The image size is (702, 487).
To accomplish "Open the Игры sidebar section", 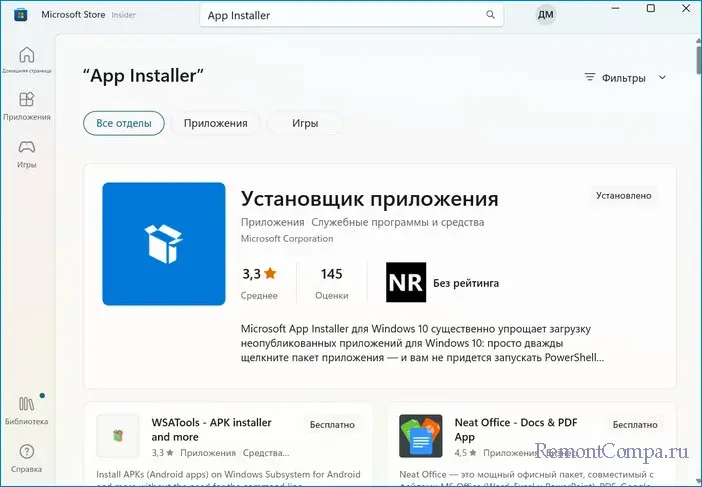I will pos(26,154).
